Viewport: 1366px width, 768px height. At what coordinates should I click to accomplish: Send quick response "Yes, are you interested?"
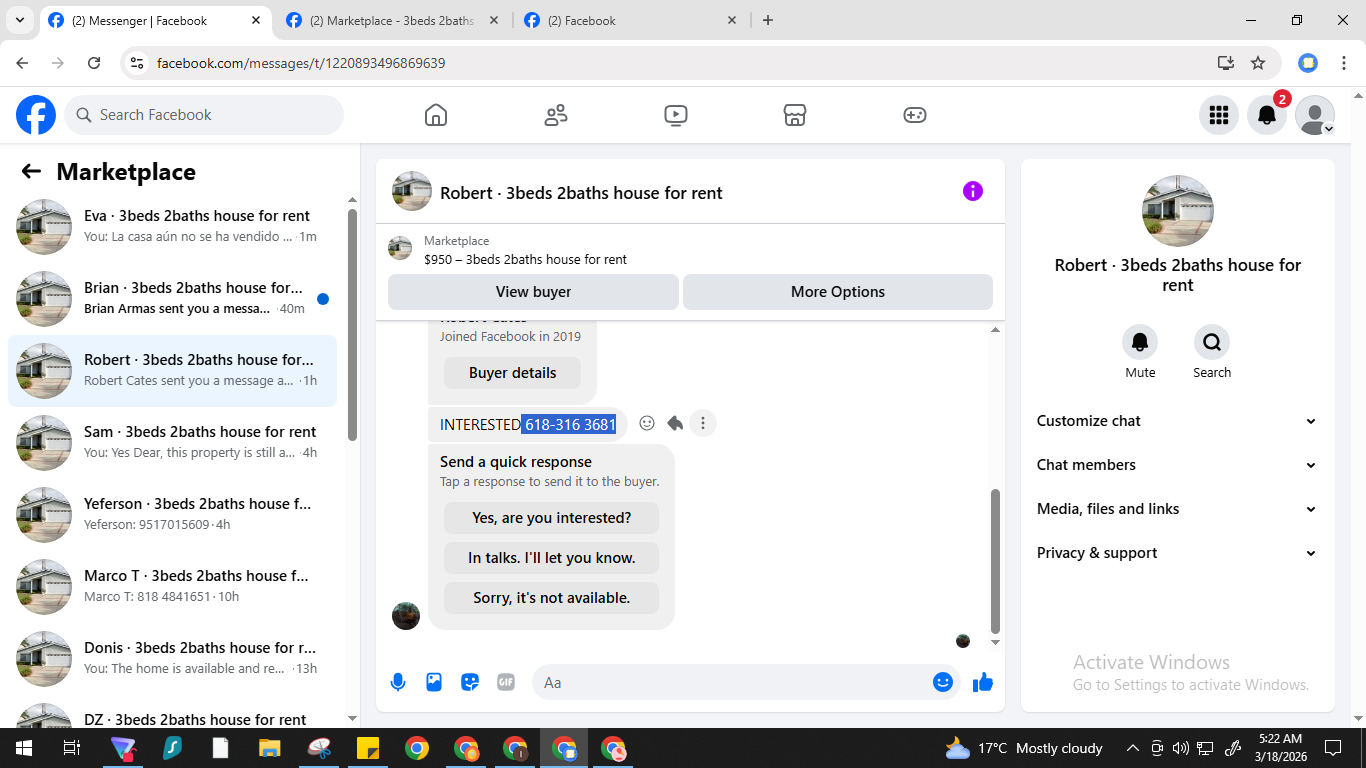tap(551, 518)
